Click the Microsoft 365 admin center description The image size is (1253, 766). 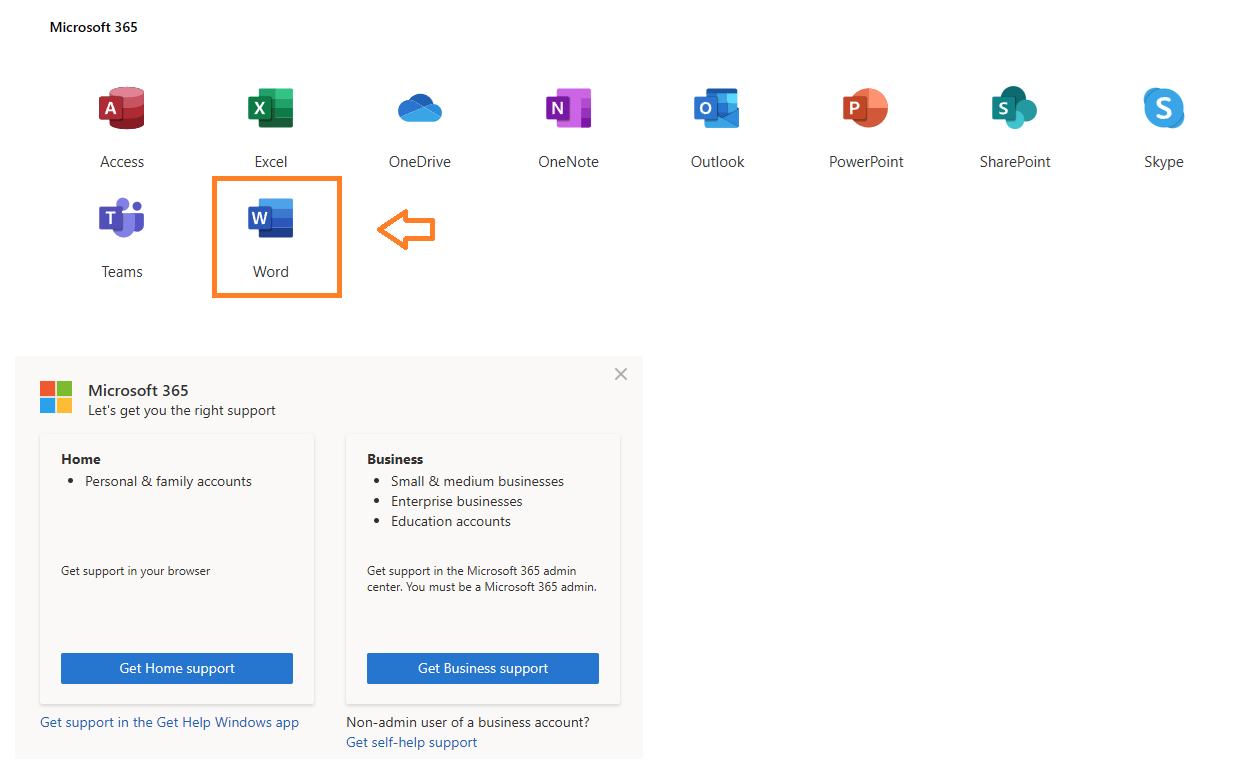(482, 579)
